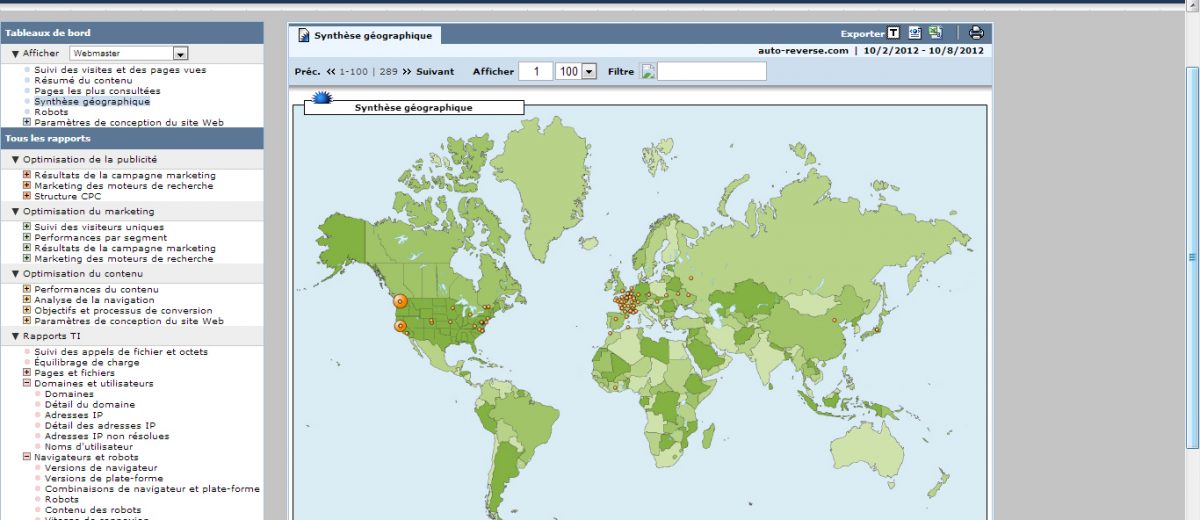Image resolution: width=1200 pixels, height=520 pixels.
Task: Click the document icon on Synthèse géographique tab
Action: pos(303,36)
